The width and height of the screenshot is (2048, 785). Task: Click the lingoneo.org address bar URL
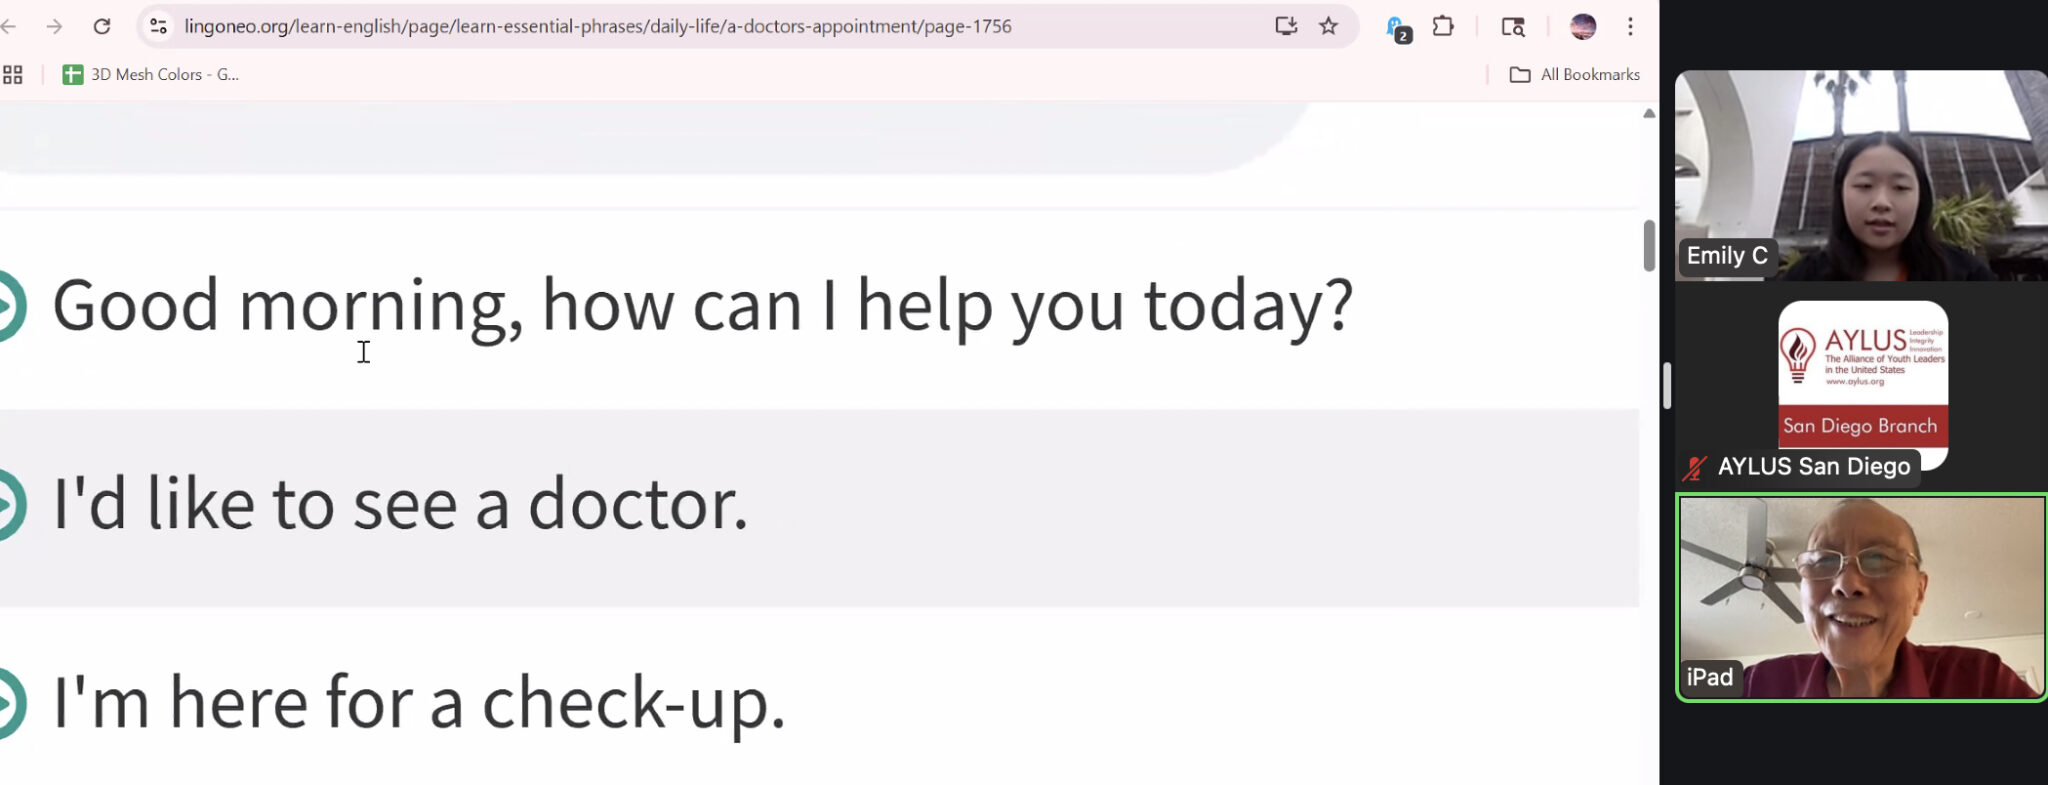click(x=598, y=26)
